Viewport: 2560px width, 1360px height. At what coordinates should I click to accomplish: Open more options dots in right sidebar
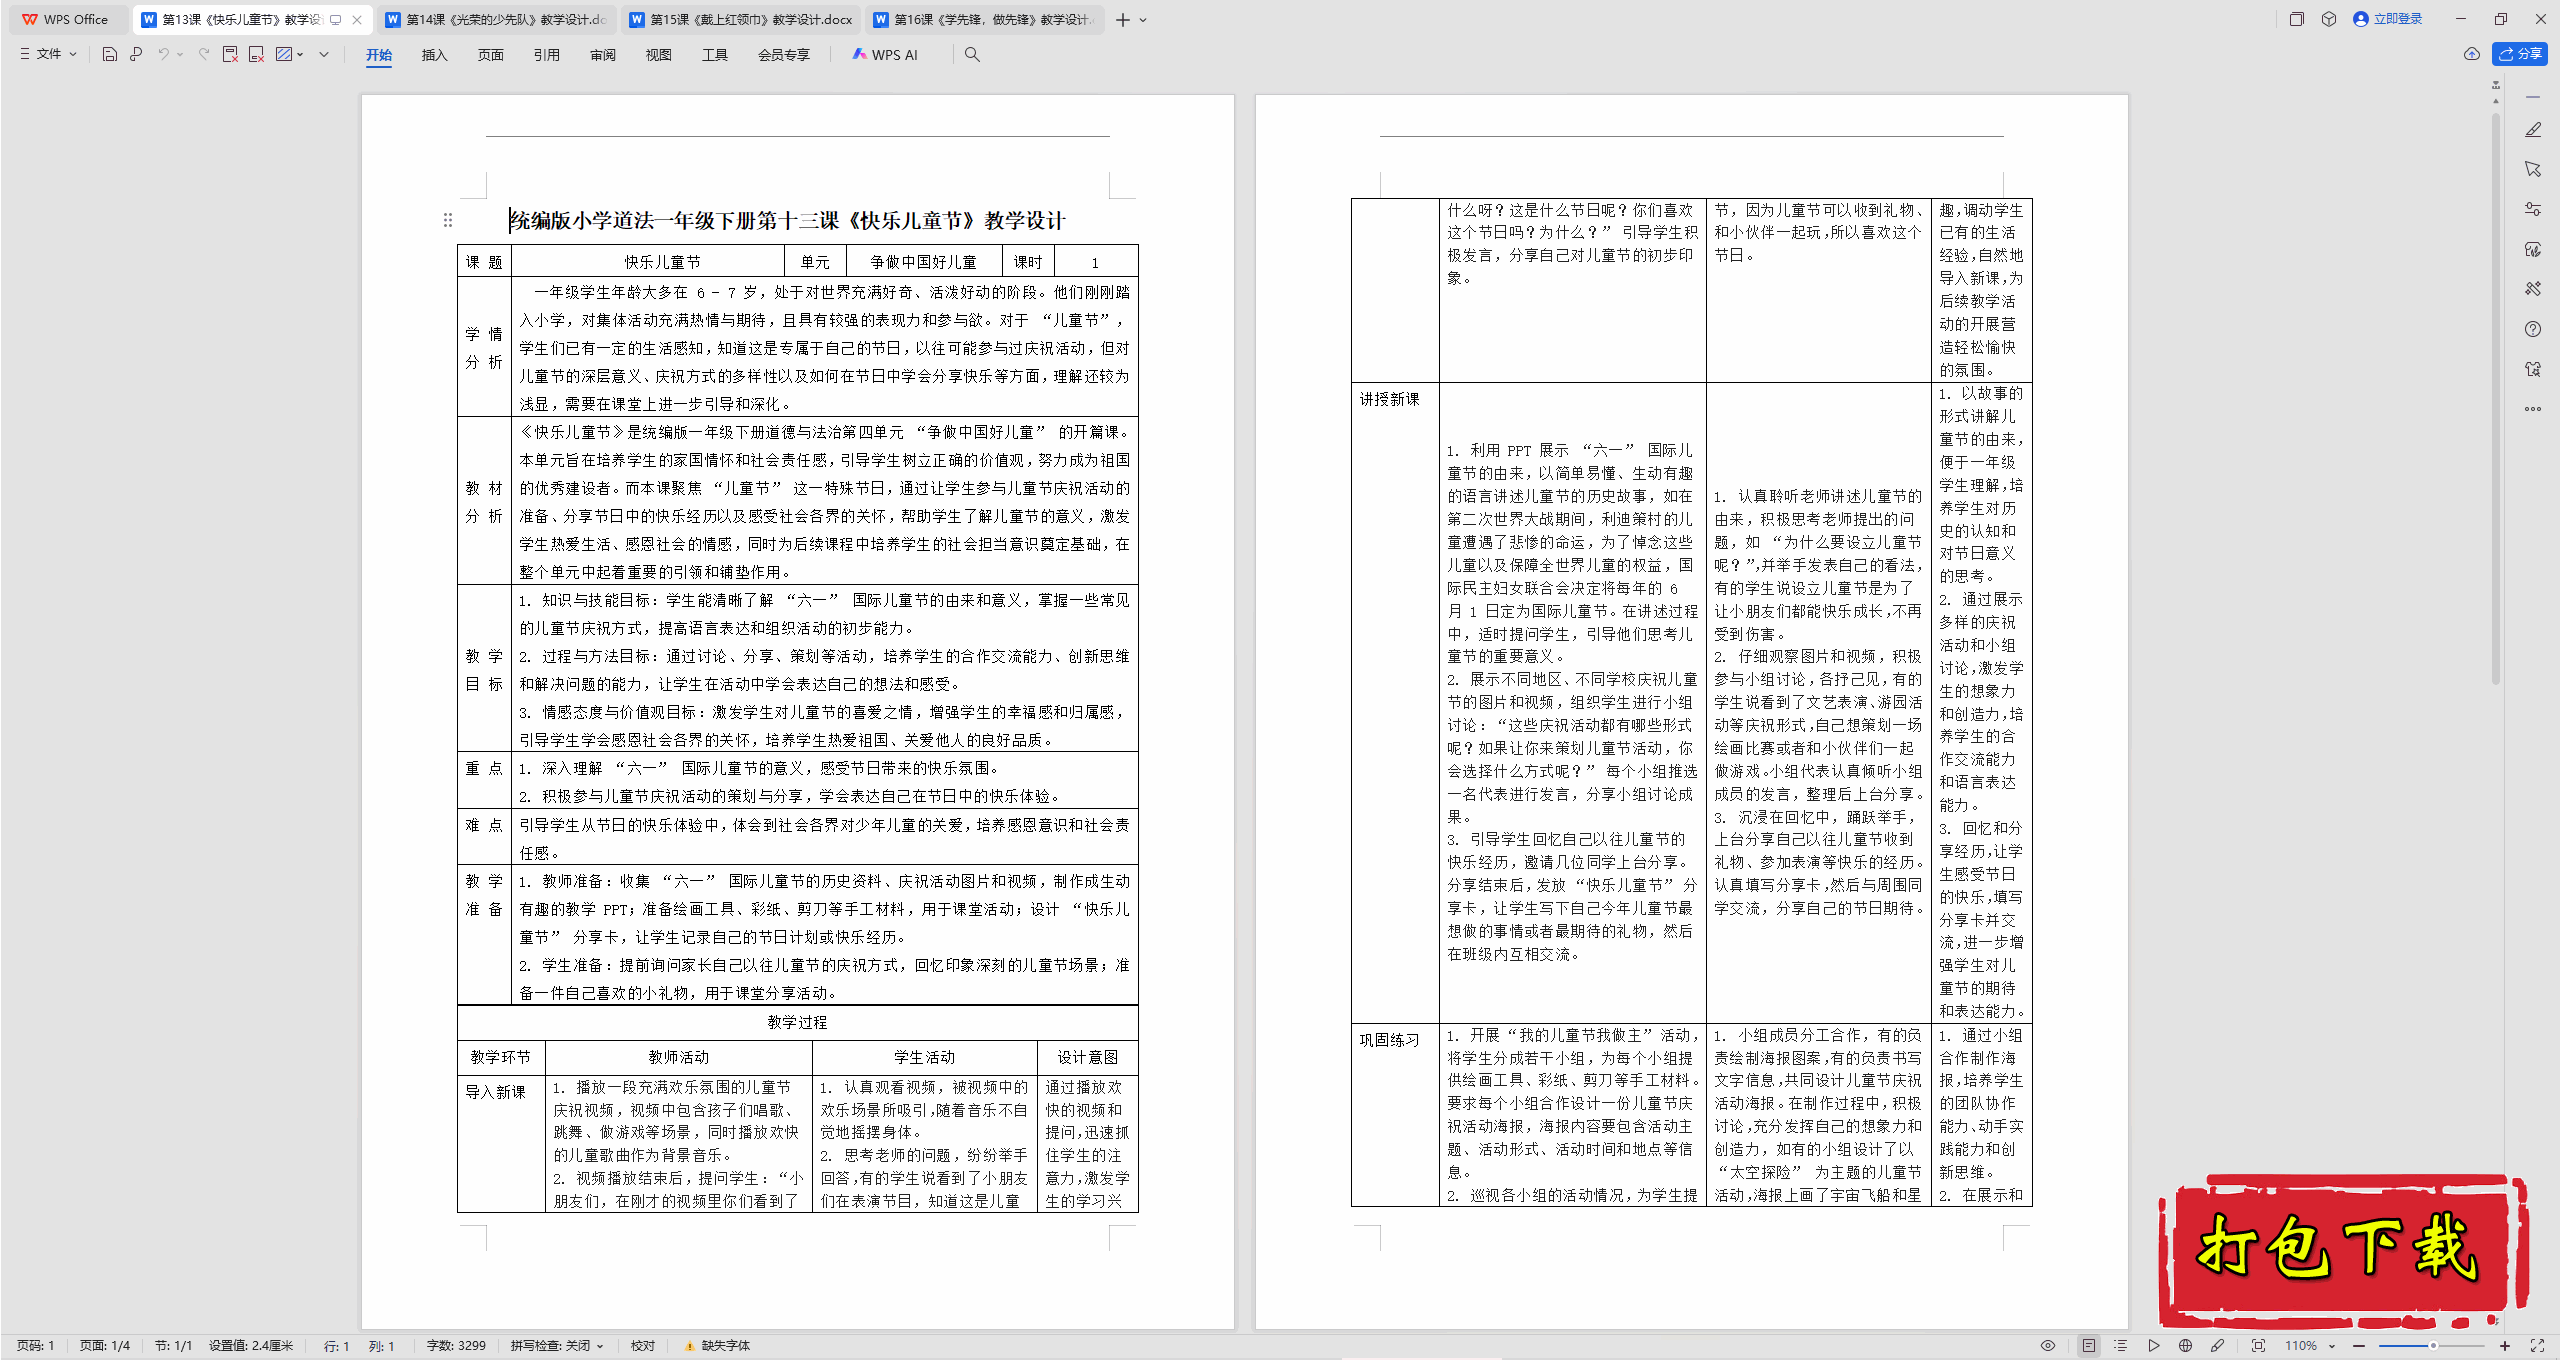coord(2533,409)
